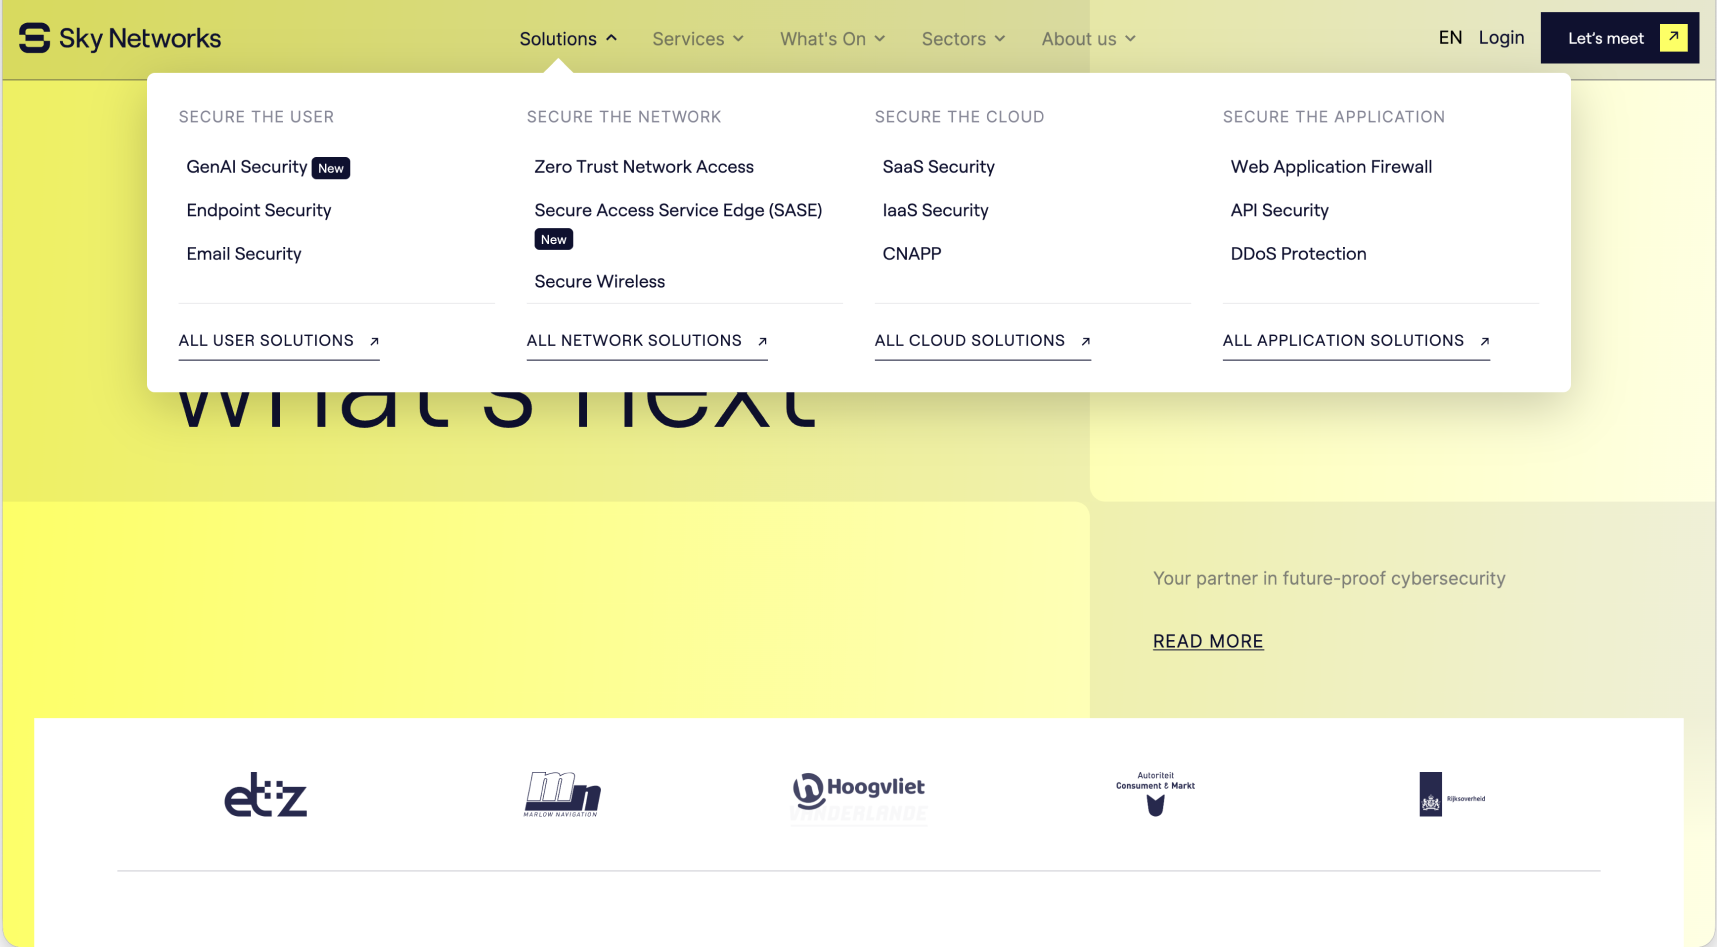Open IaaS Security
The height and width of the screenshot is (947, 1717).
935,210
